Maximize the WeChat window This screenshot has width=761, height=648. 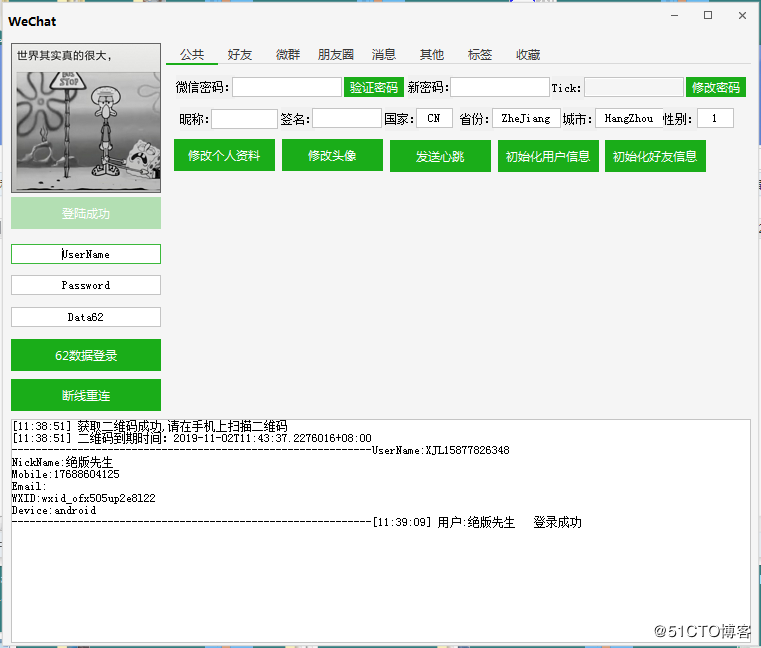point(708,16)
